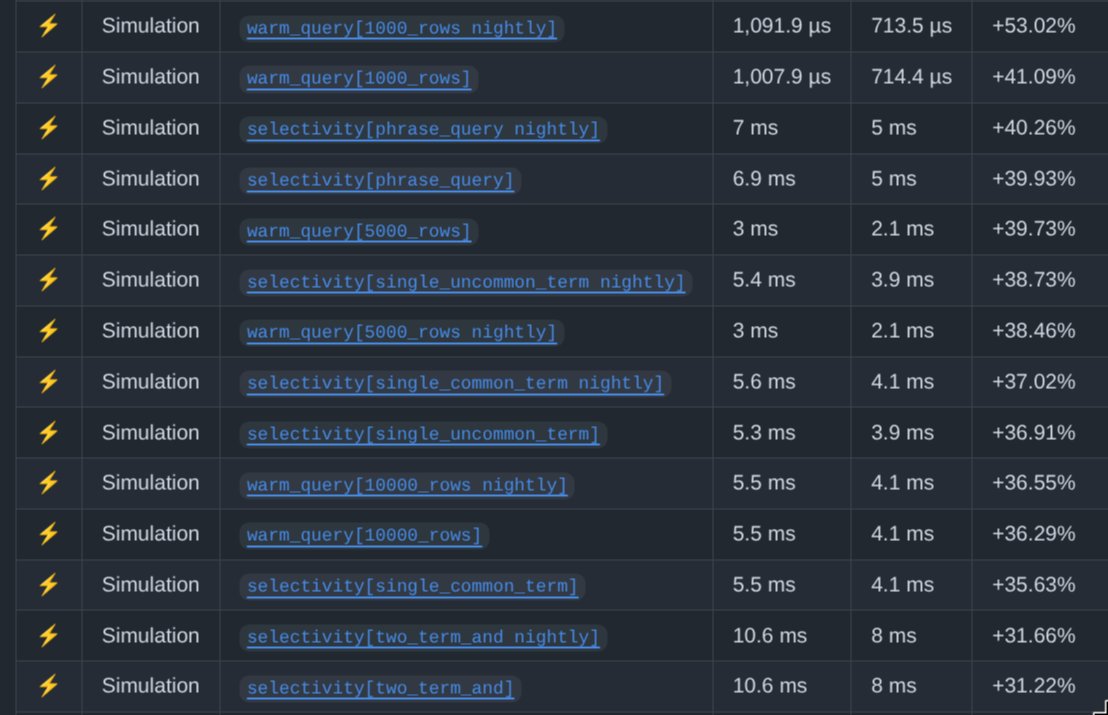
Task: Click lightning icon in warm_query[5000_rows nightly] row
Action: 49,331
